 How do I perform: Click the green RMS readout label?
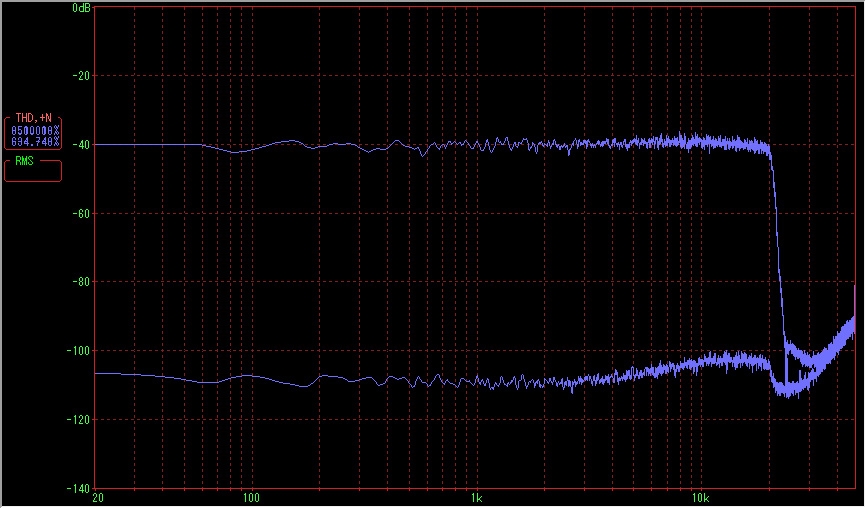click(x=24, y=161)
